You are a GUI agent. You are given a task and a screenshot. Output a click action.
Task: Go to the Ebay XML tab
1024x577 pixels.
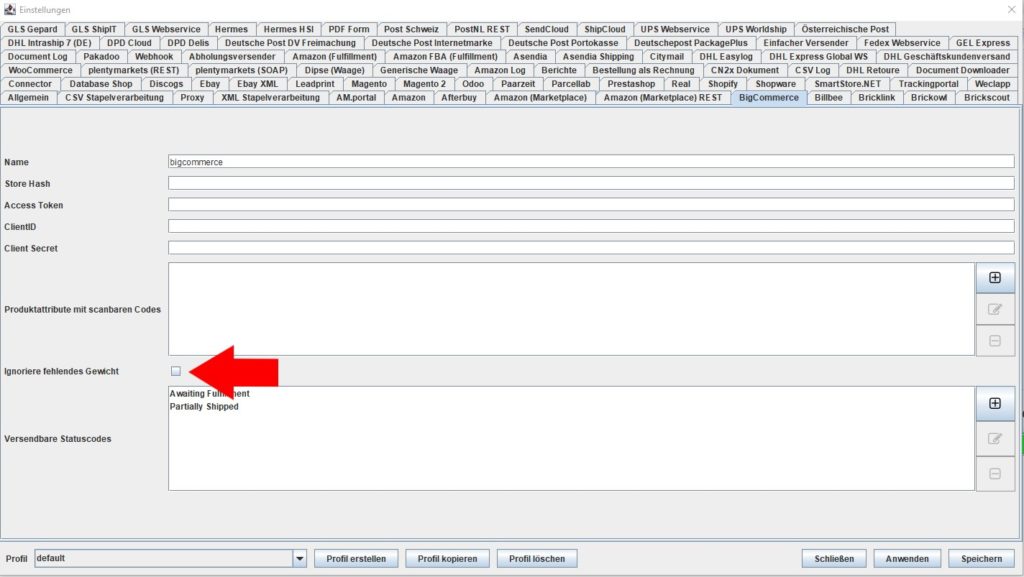pyautogui.click(x=257, y=84)
